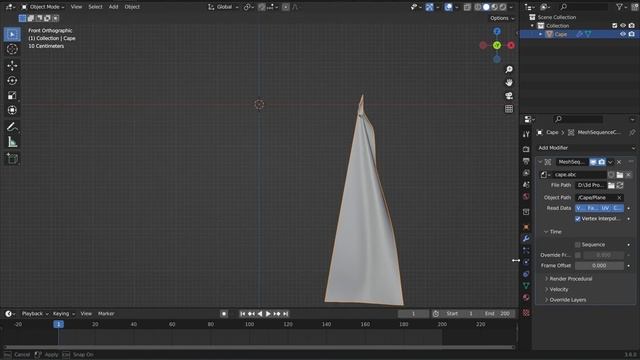
Task: Select the Annotate tool
Action: pos(12,127)
